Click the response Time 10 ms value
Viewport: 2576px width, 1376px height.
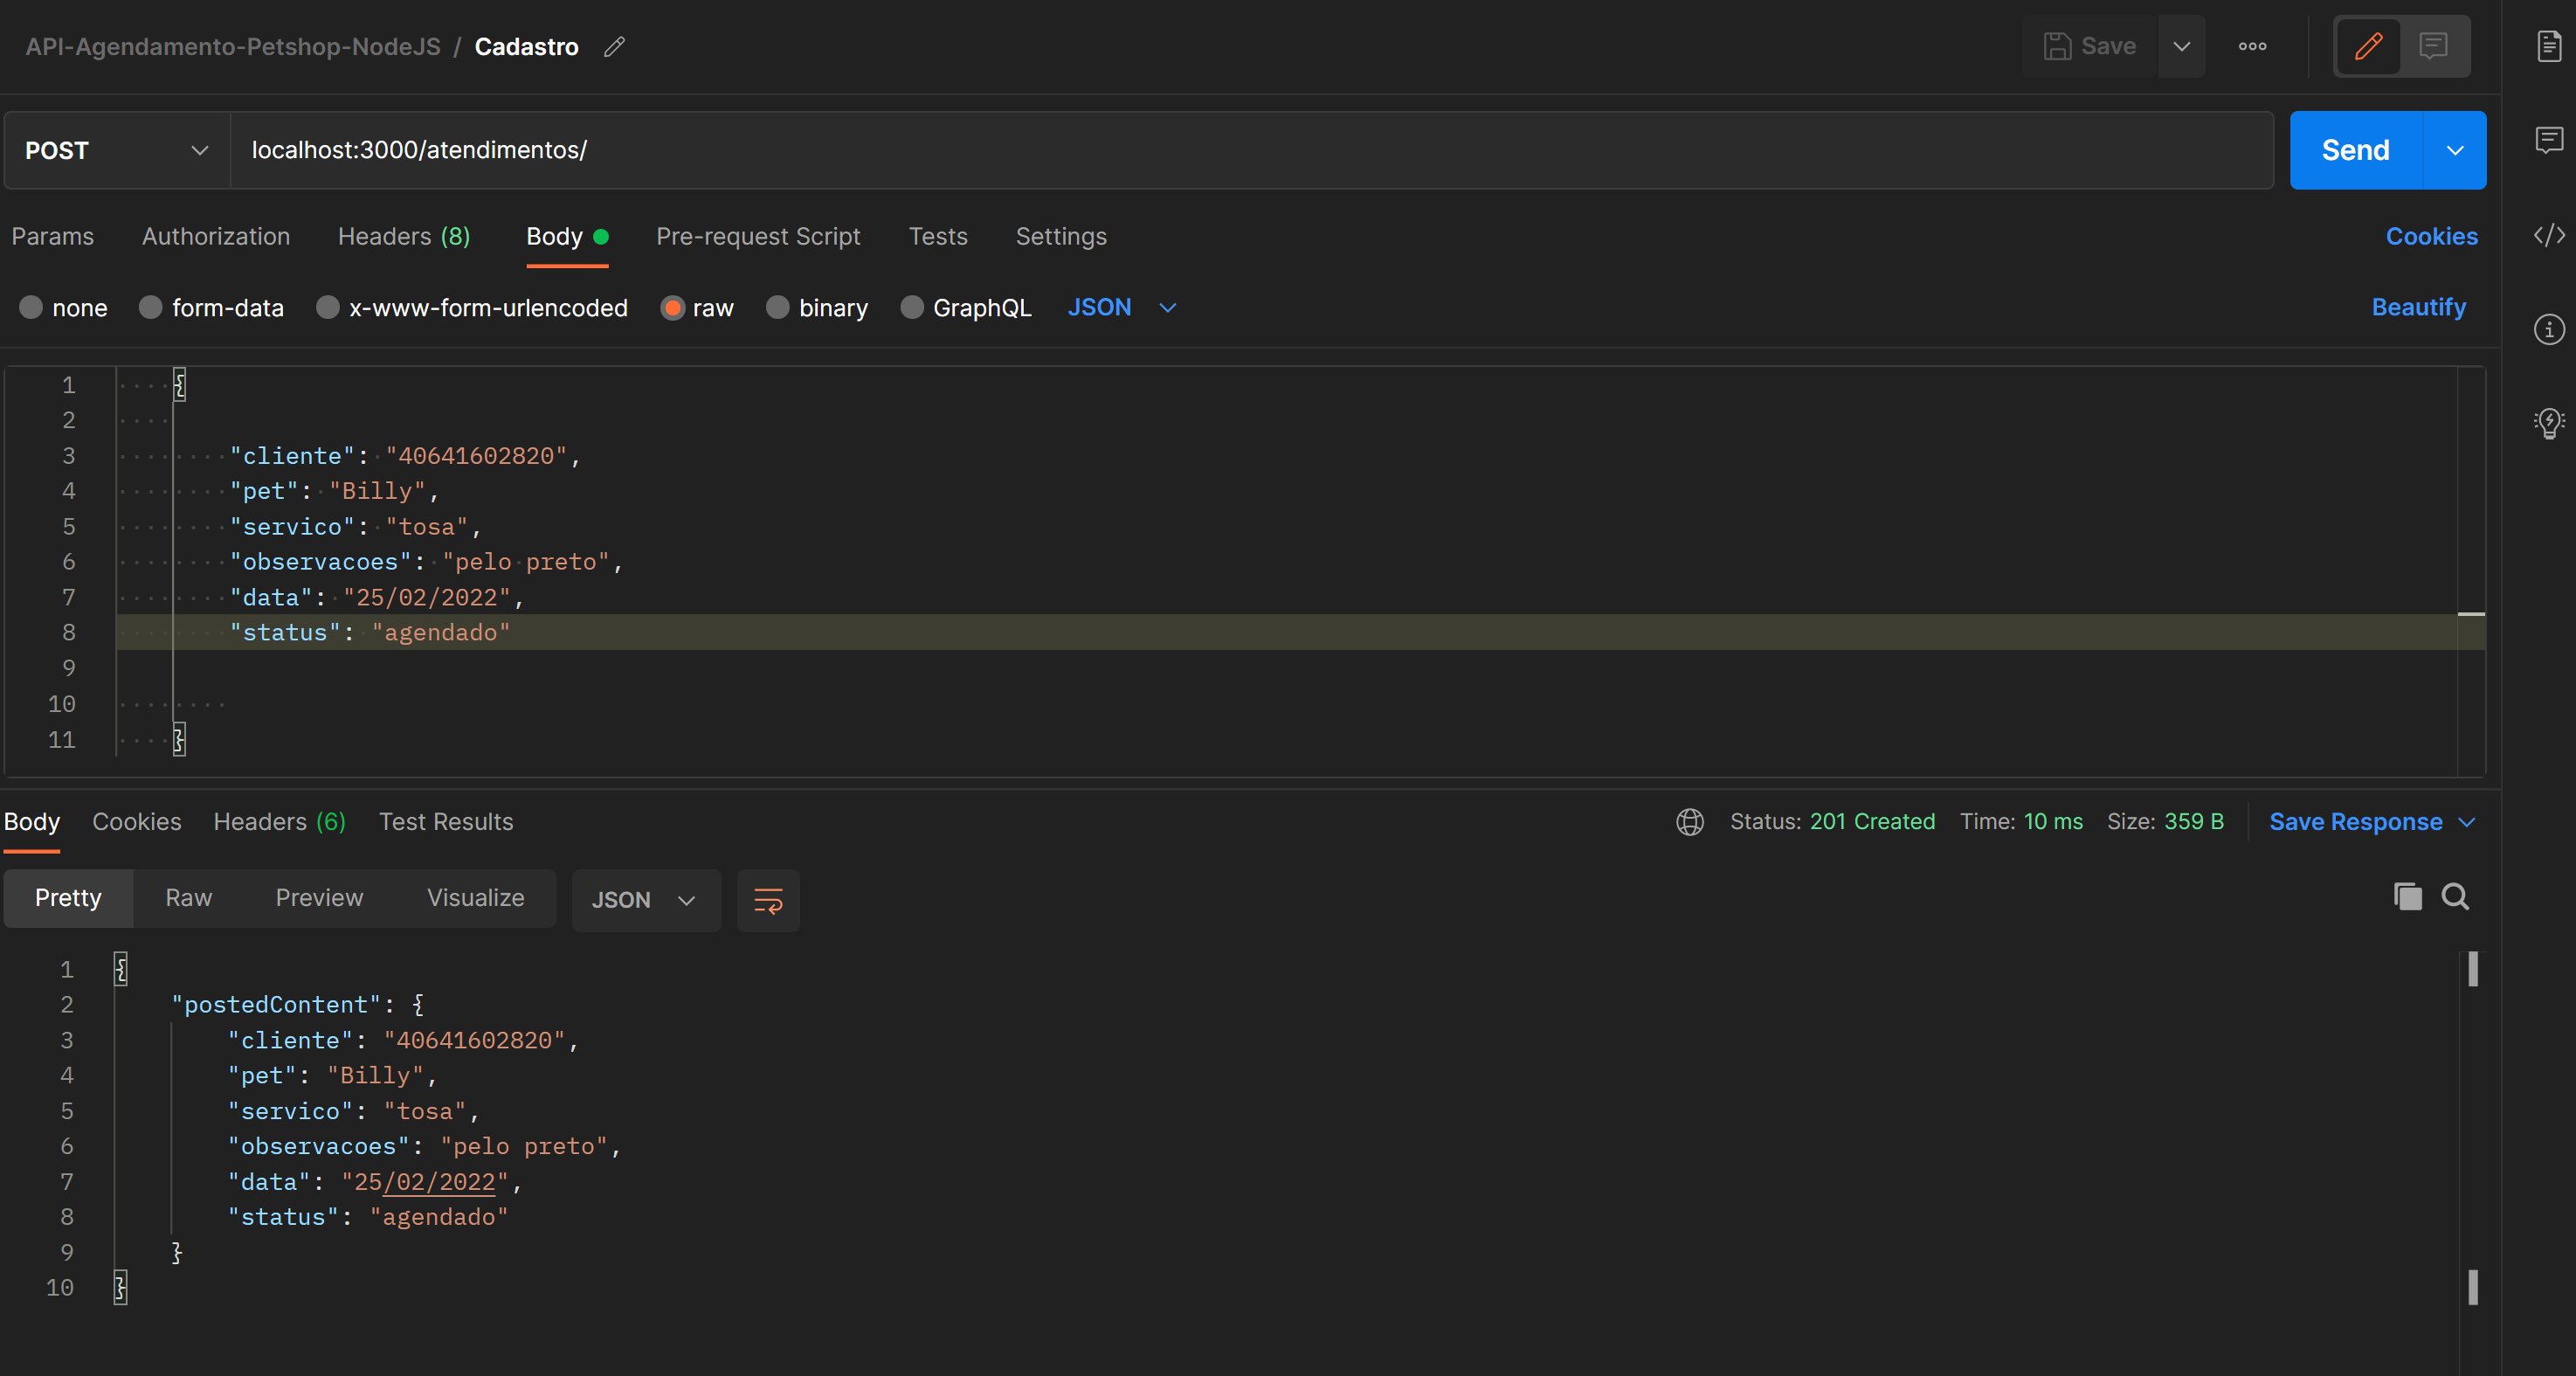point(2053,822)
